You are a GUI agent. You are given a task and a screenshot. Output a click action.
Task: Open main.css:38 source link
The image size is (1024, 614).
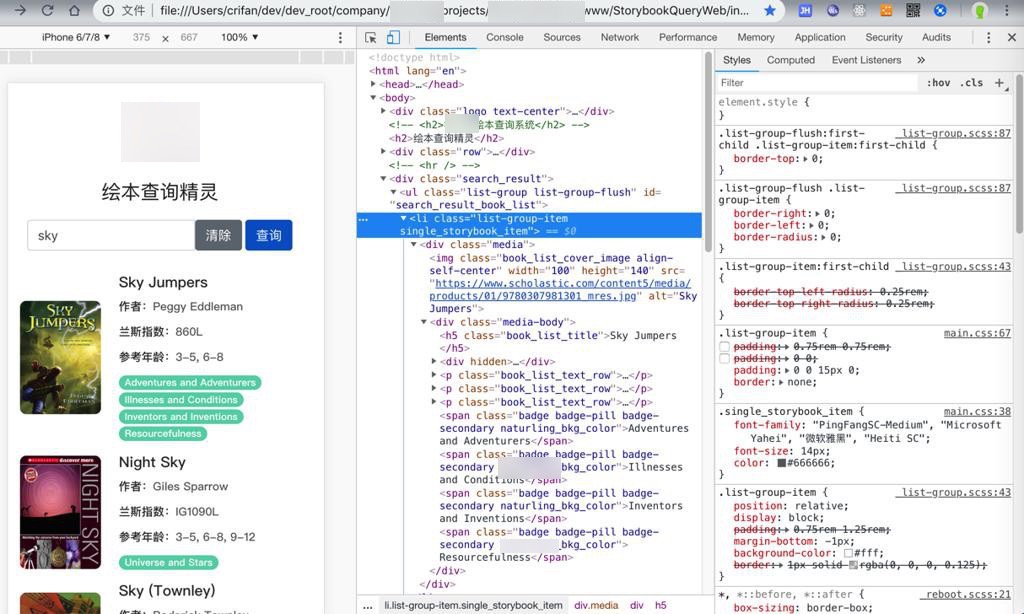coord(977,412)
